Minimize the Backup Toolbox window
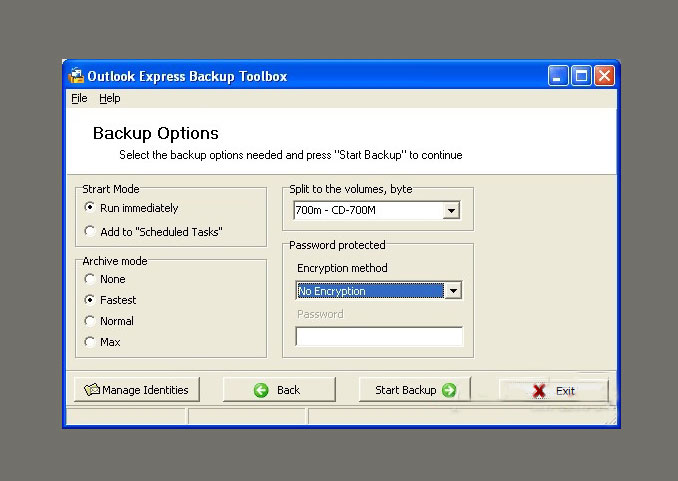 [x=558, y=76]
